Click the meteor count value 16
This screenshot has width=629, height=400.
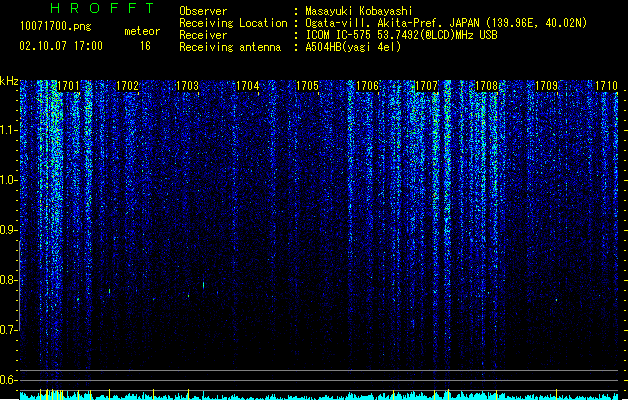tap(145, 46)
